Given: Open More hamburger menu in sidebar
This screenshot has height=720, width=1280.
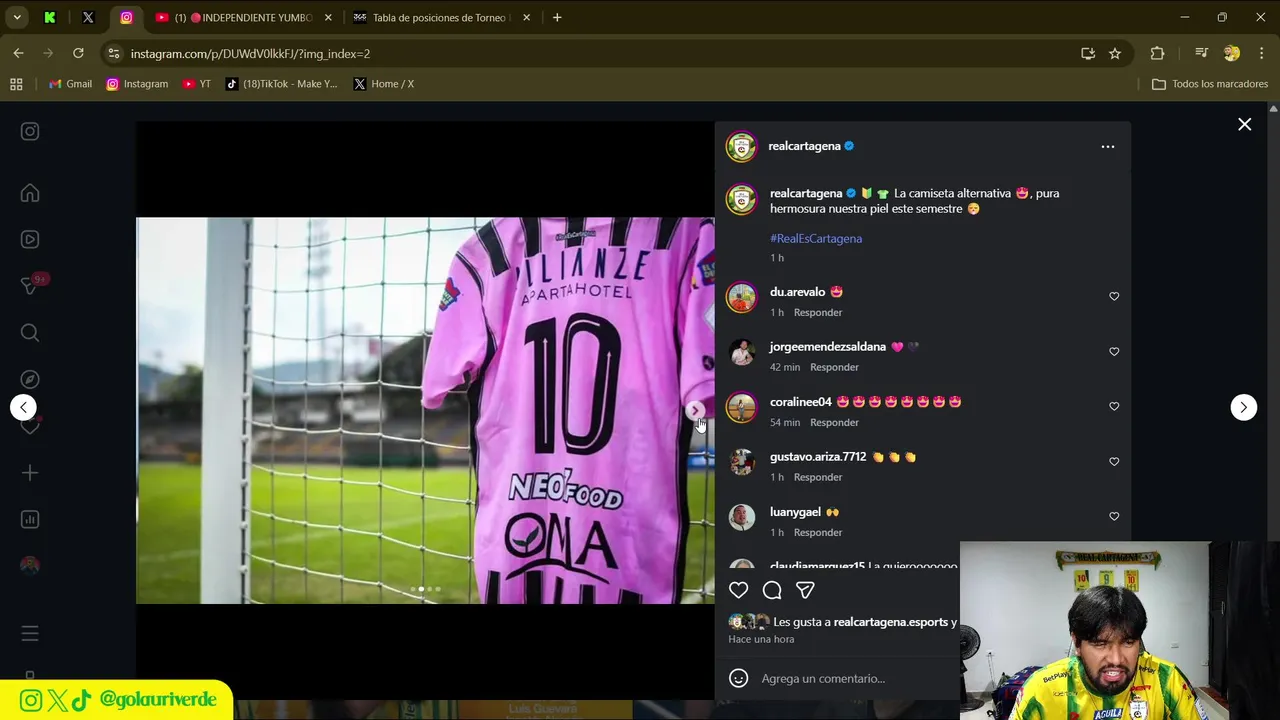Looking at the screenshot, I should tap(30, 633).
